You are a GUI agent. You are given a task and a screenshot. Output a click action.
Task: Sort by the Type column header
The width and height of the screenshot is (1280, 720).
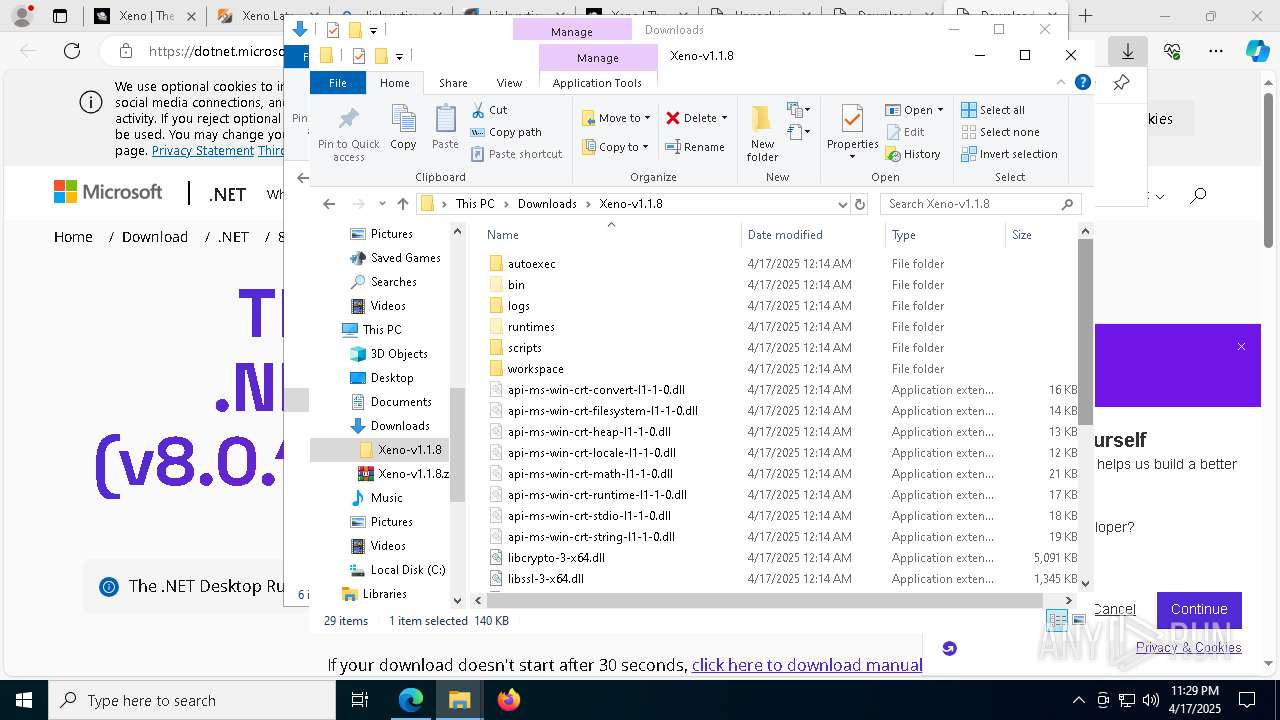[x=904, y=235]
